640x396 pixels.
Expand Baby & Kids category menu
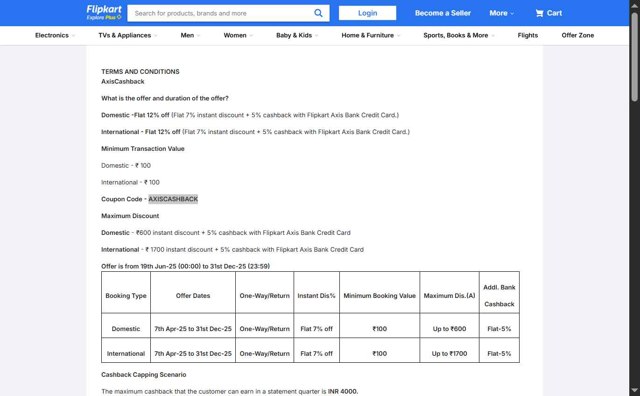tap(297, 36)
